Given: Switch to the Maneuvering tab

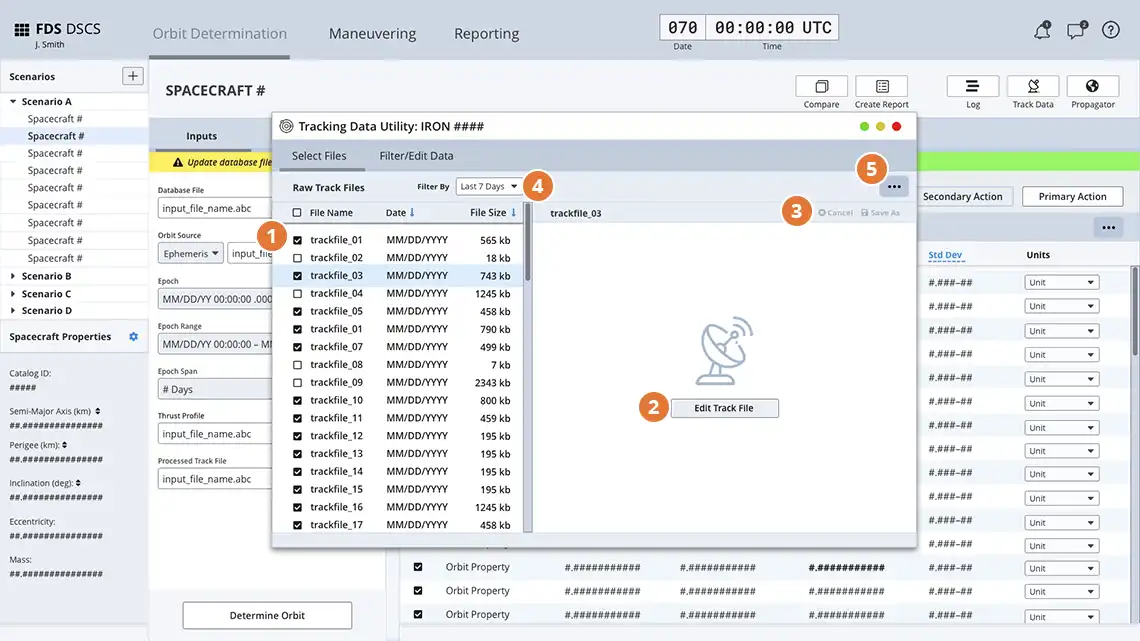Looking at the screenshot, I should pos(372,33).
